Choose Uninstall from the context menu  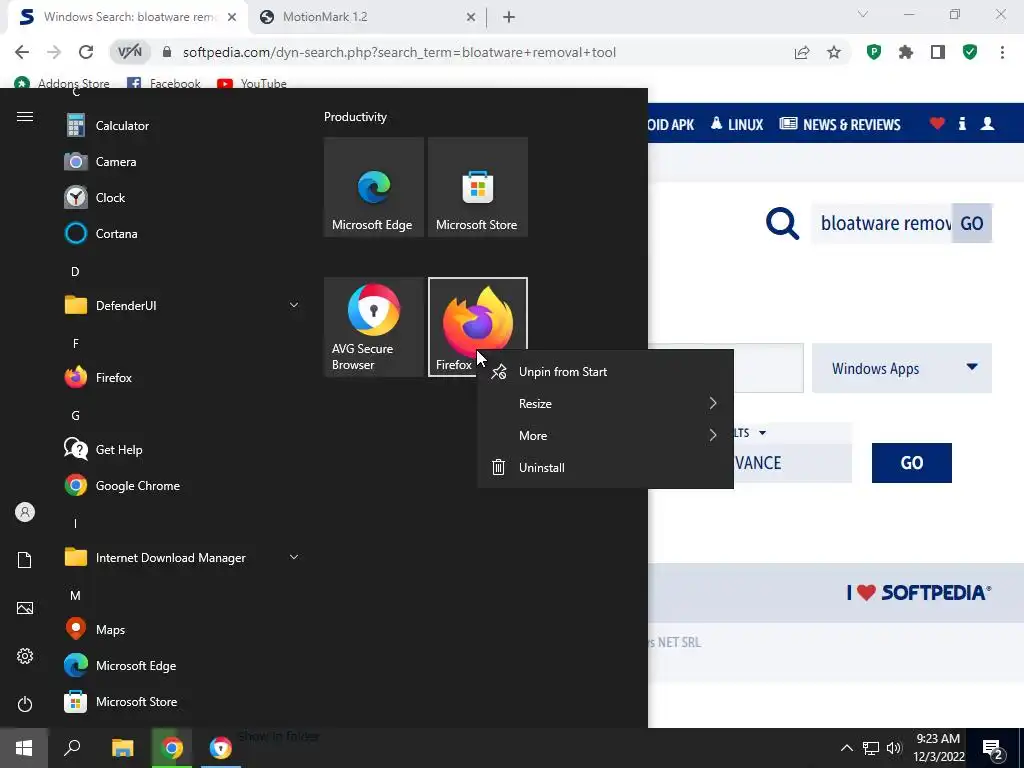(x=605, y=468)
